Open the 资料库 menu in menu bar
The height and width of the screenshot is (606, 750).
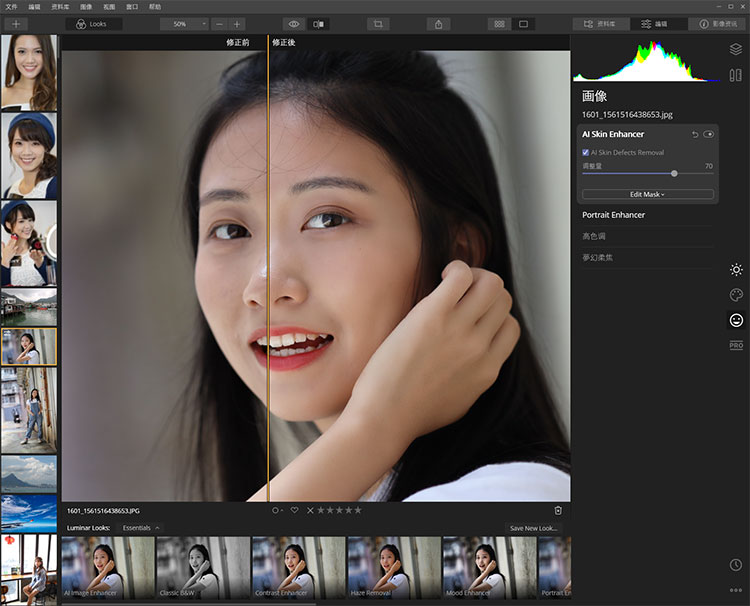click(60, 7)
